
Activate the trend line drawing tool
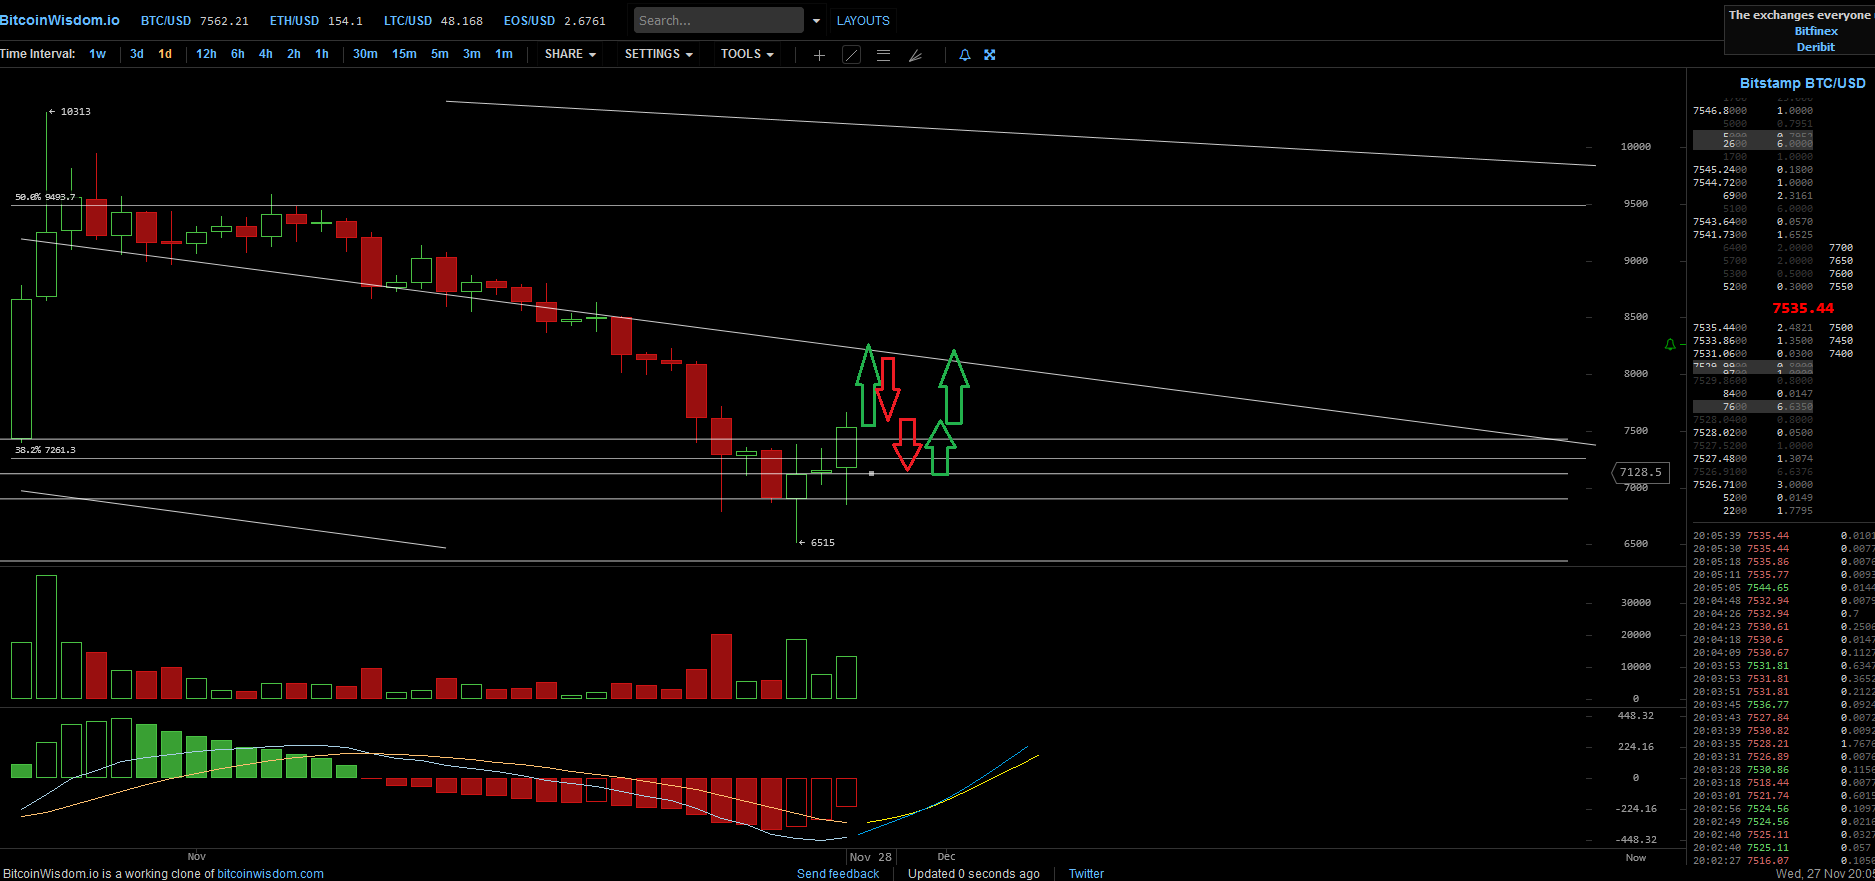(x=851, y=55)
